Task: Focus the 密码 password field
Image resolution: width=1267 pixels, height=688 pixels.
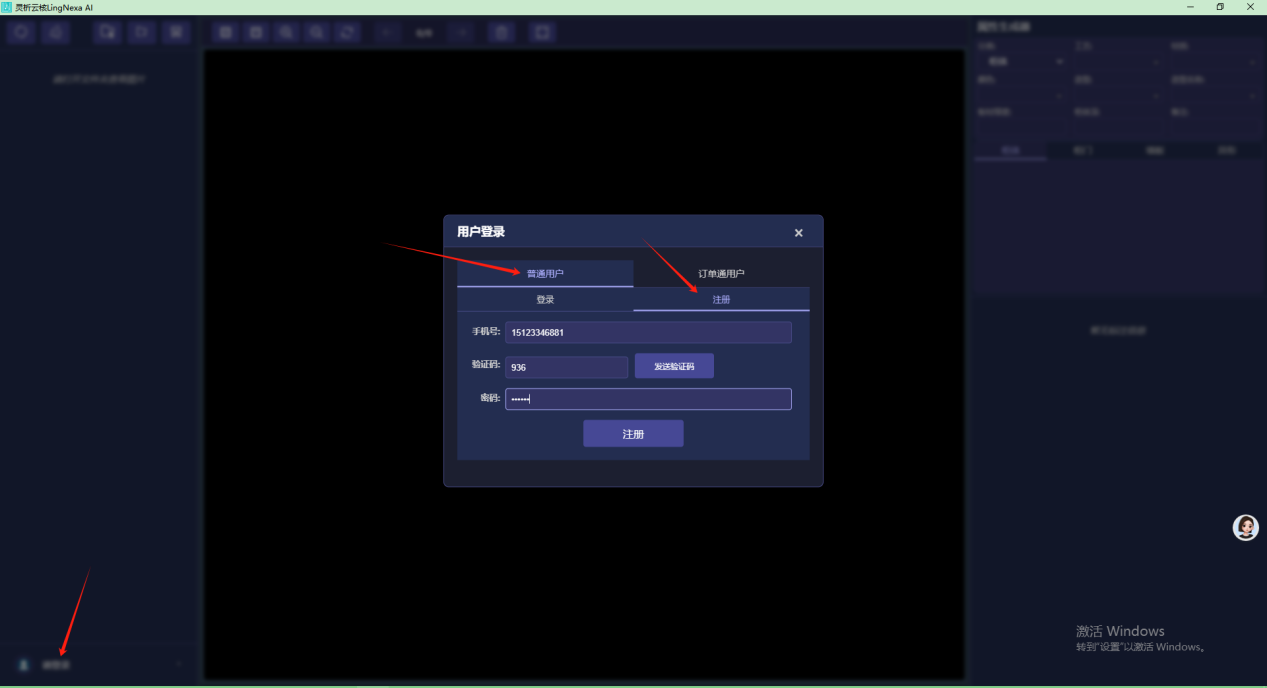Action: [x=648, y=399]
